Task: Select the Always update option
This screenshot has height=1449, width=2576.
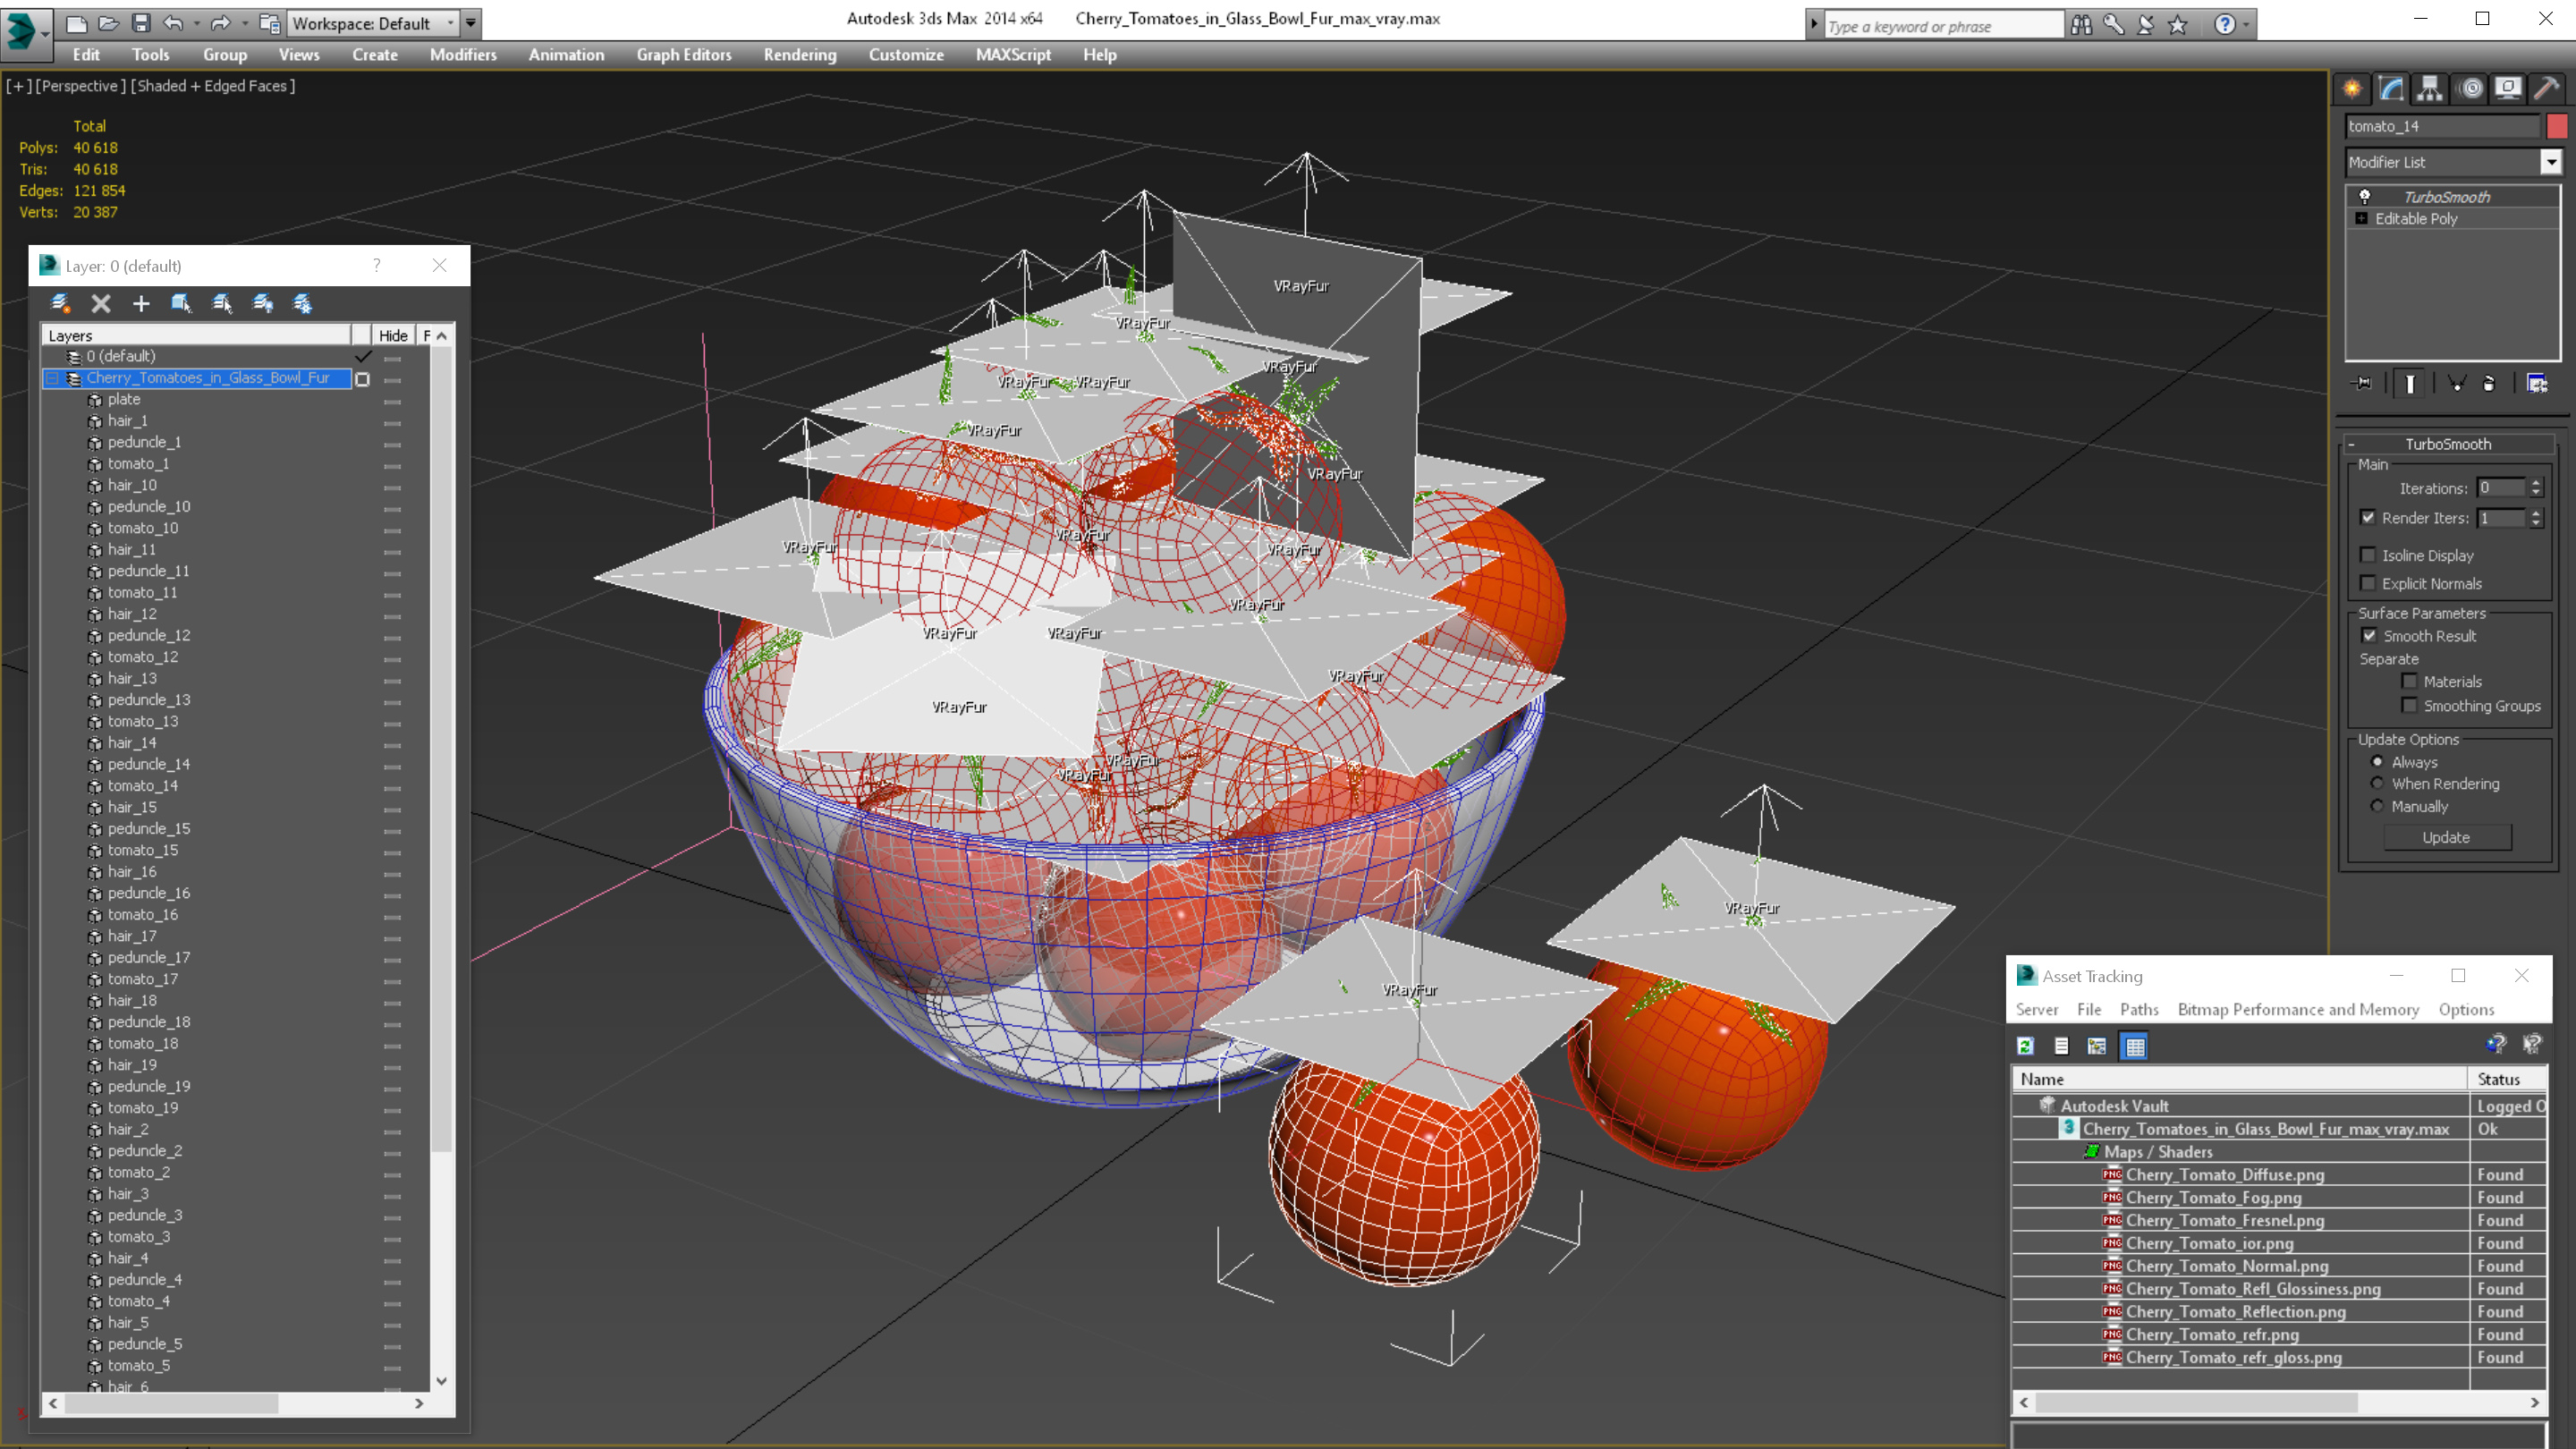Action: coord(2378,762)
